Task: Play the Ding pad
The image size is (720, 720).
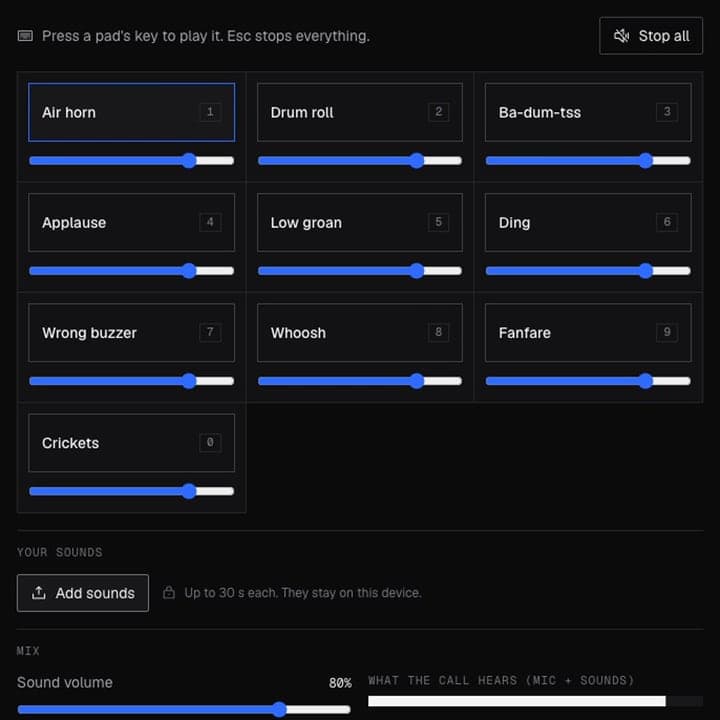Action: (x=588, y=222)
